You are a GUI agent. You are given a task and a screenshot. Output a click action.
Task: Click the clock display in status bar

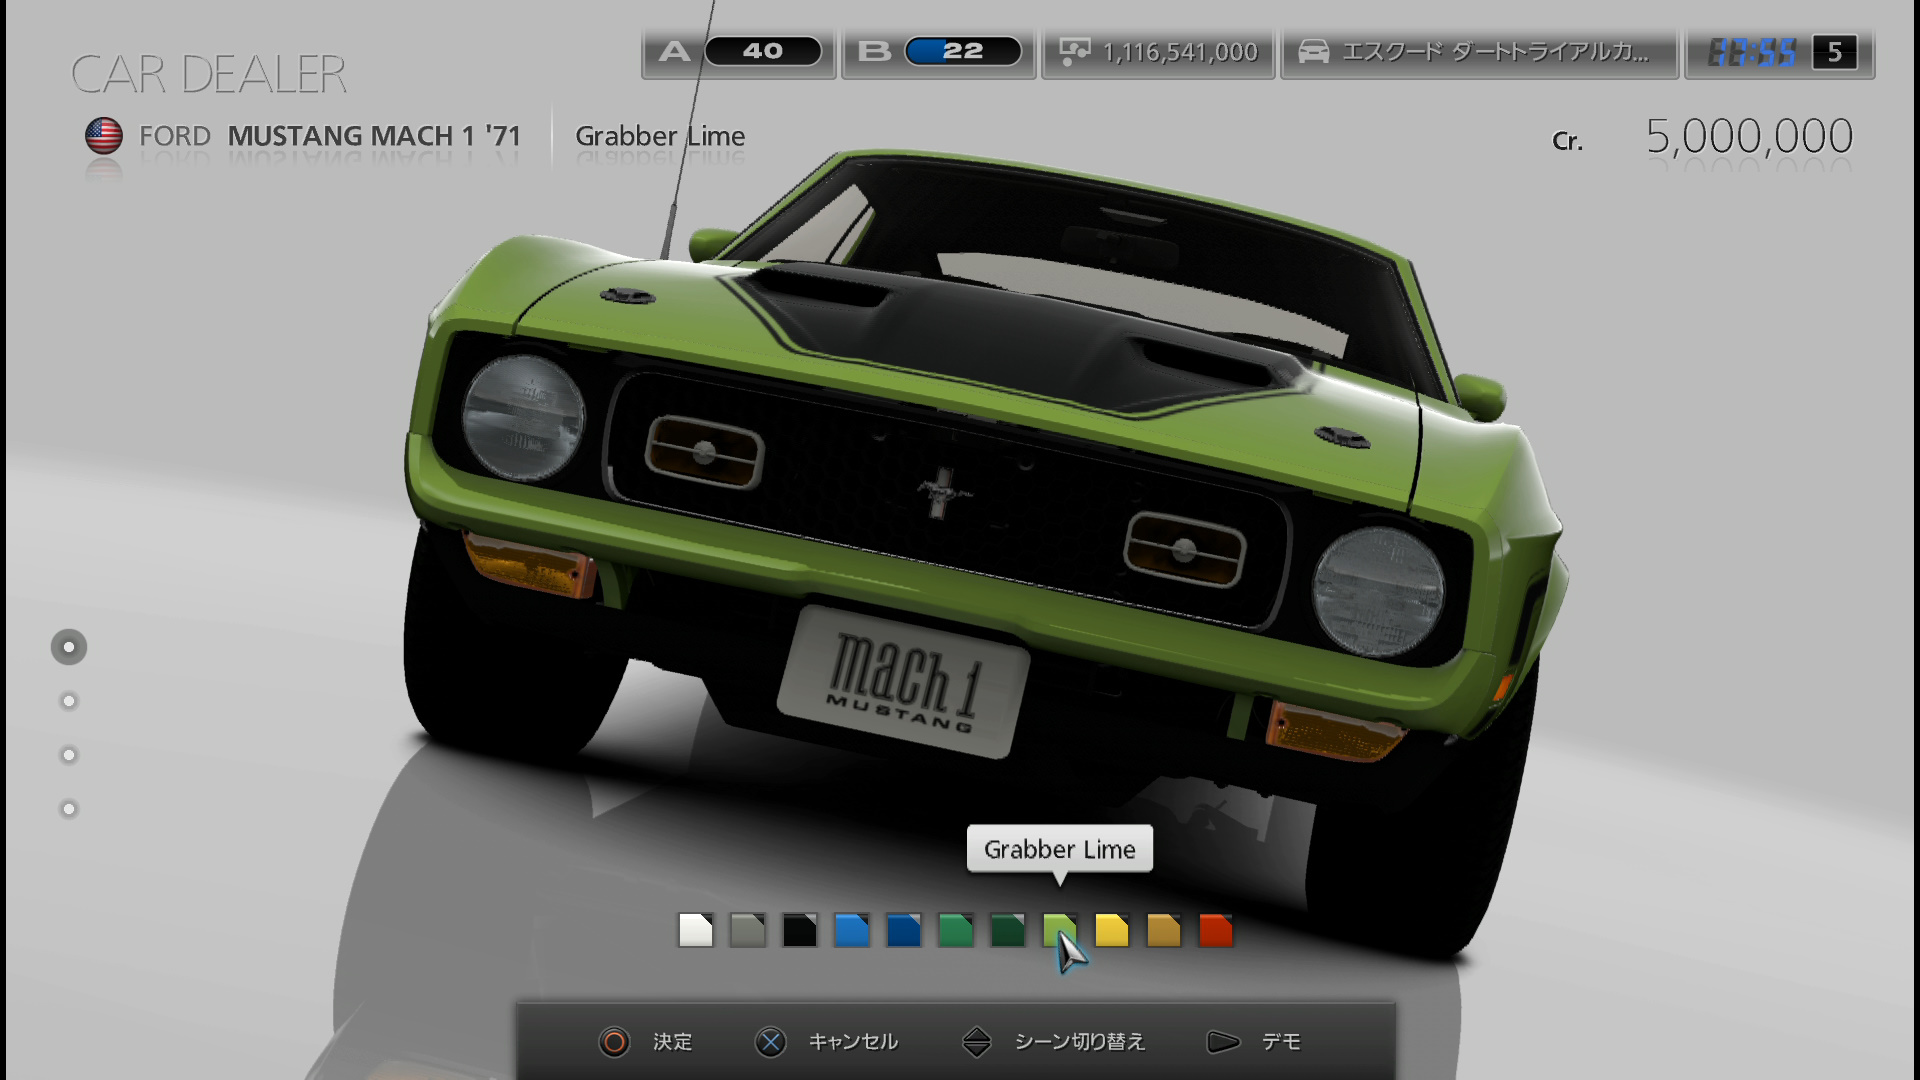[x=1752, y=52]
